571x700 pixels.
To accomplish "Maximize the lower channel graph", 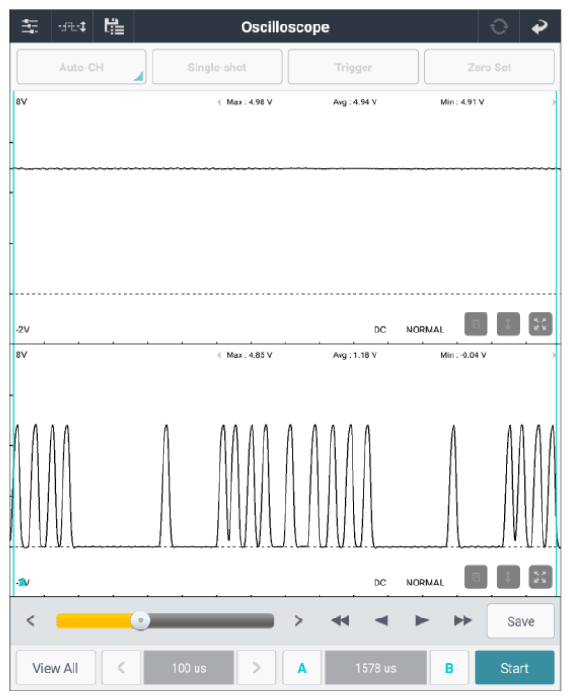I will click(540, 577).
